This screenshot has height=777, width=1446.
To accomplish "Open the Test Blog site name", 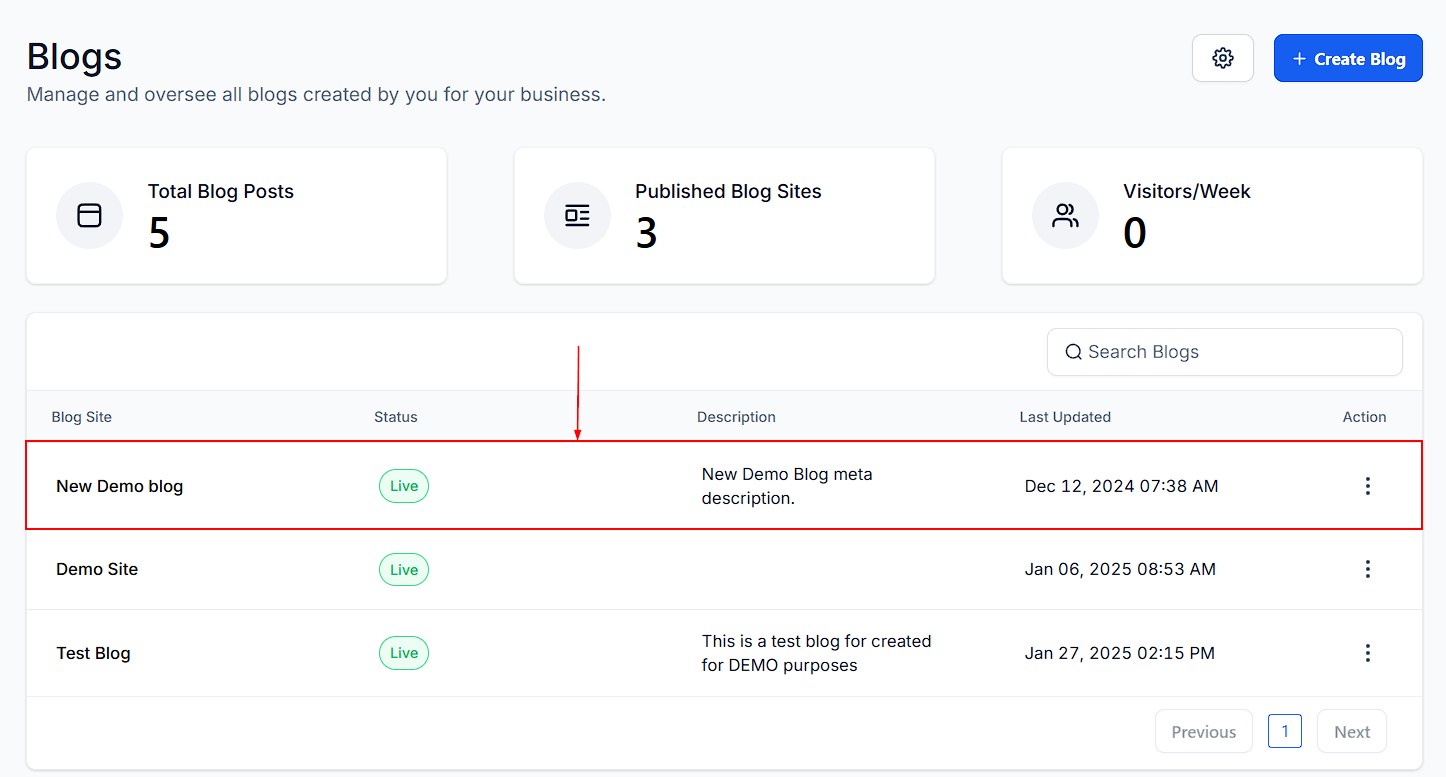I will (x=93, y=653).
